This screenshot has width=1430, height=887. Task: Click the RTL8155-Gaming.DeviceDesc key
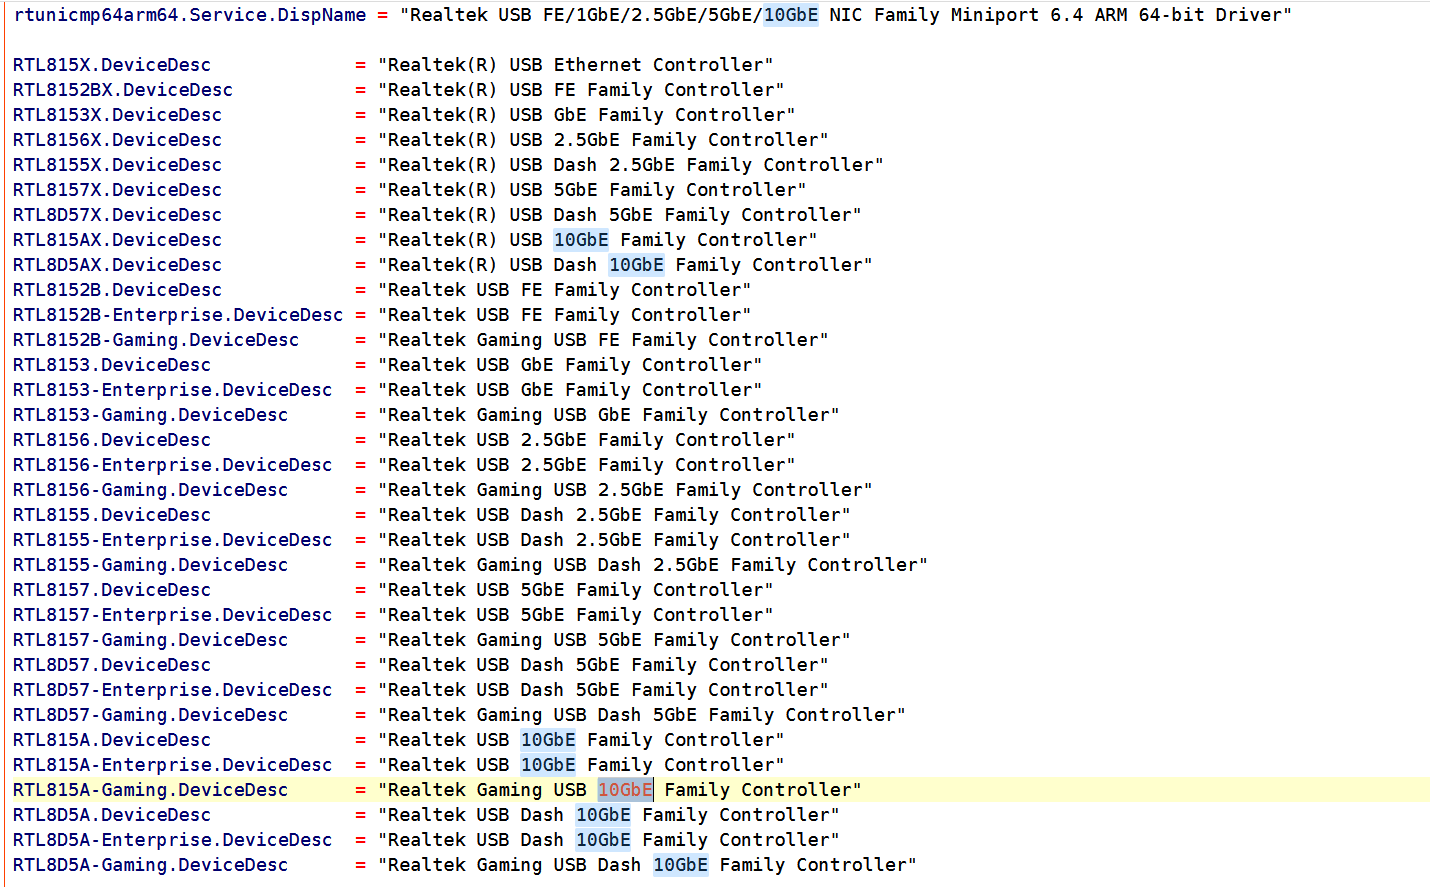coord(150,565)
